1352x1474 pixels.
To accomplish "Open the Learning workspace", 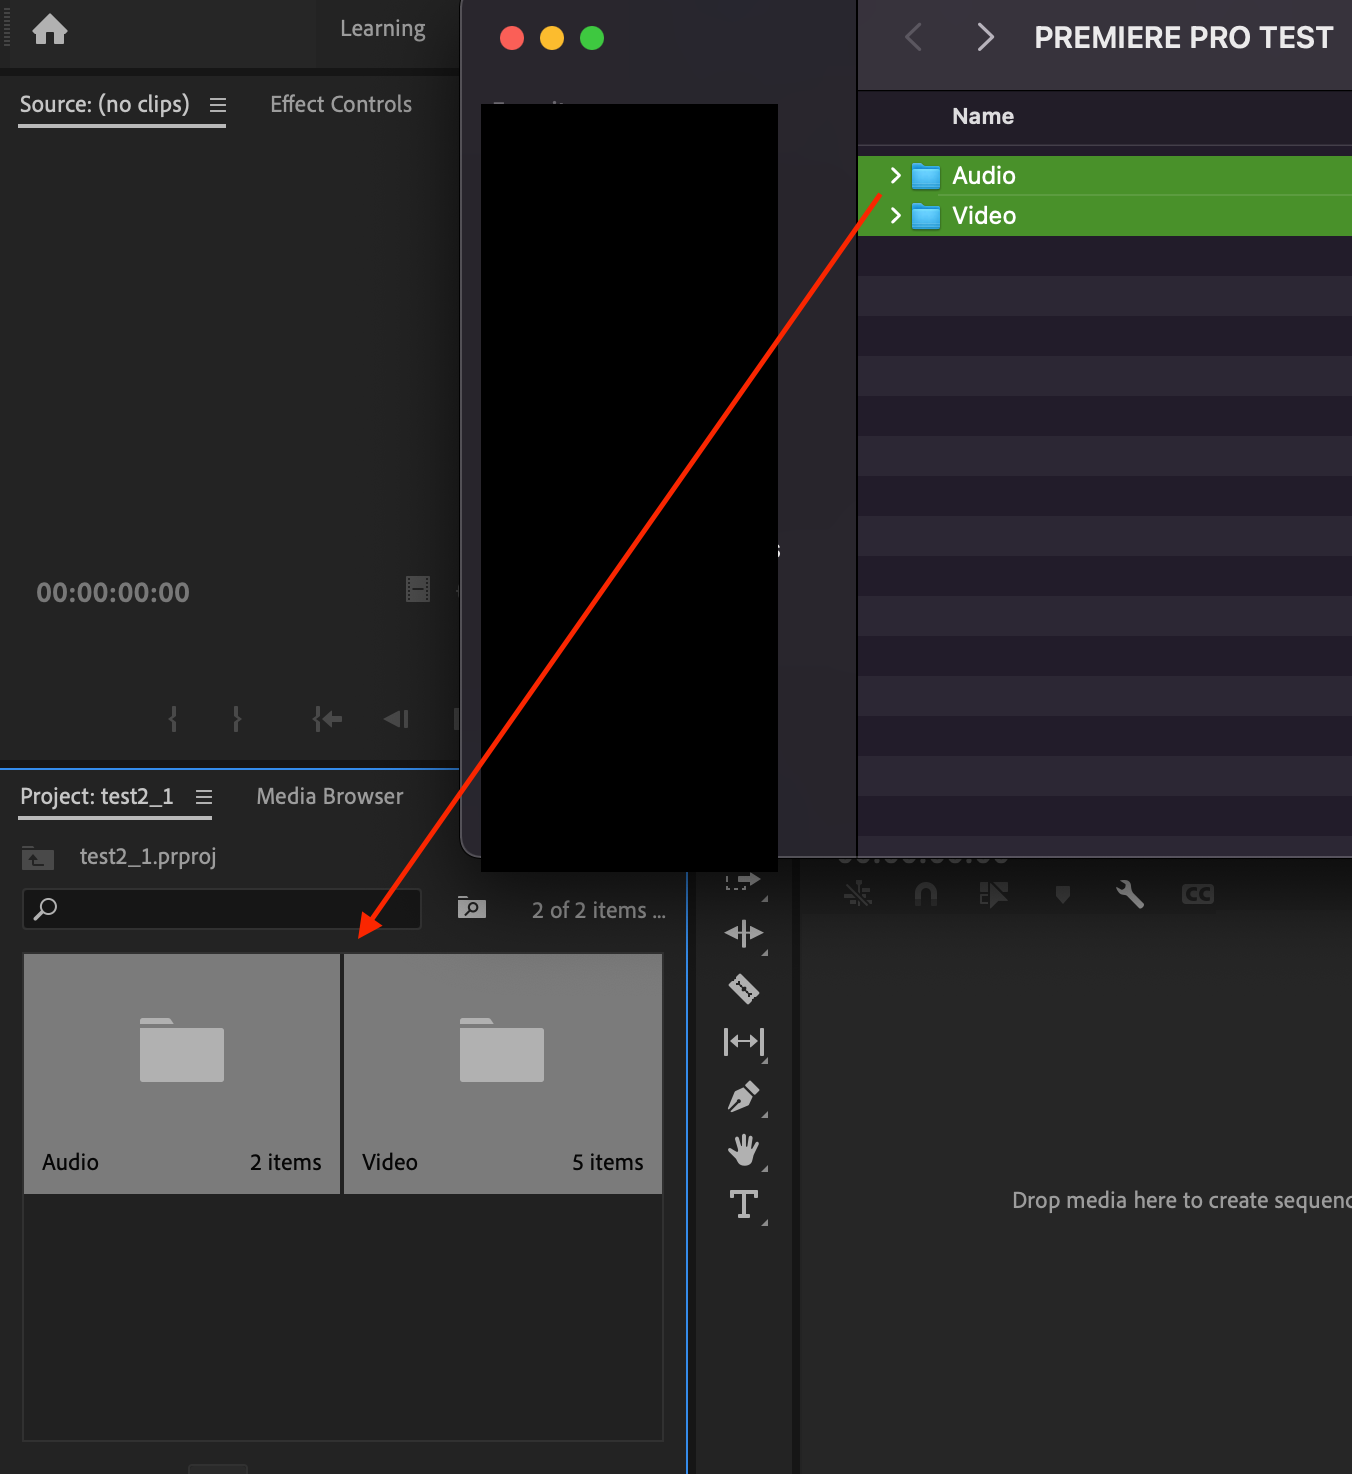I will click(x=383, y=29).
